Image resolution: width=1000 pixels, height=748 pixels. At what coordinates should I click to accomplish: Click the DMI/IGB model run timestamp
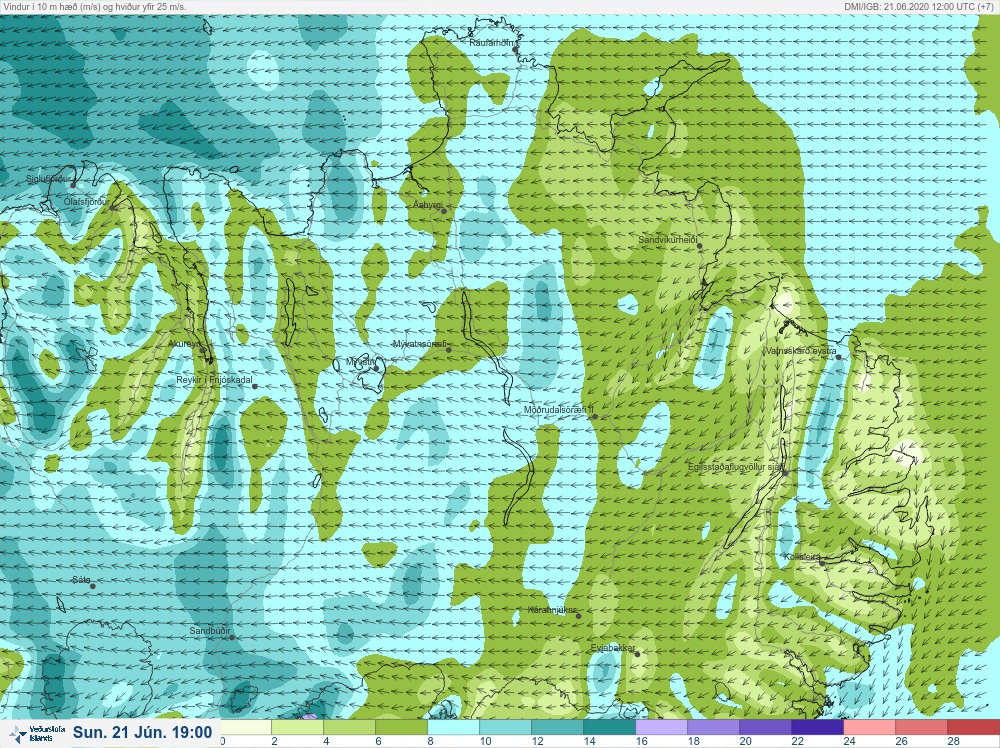pos(919,6)
